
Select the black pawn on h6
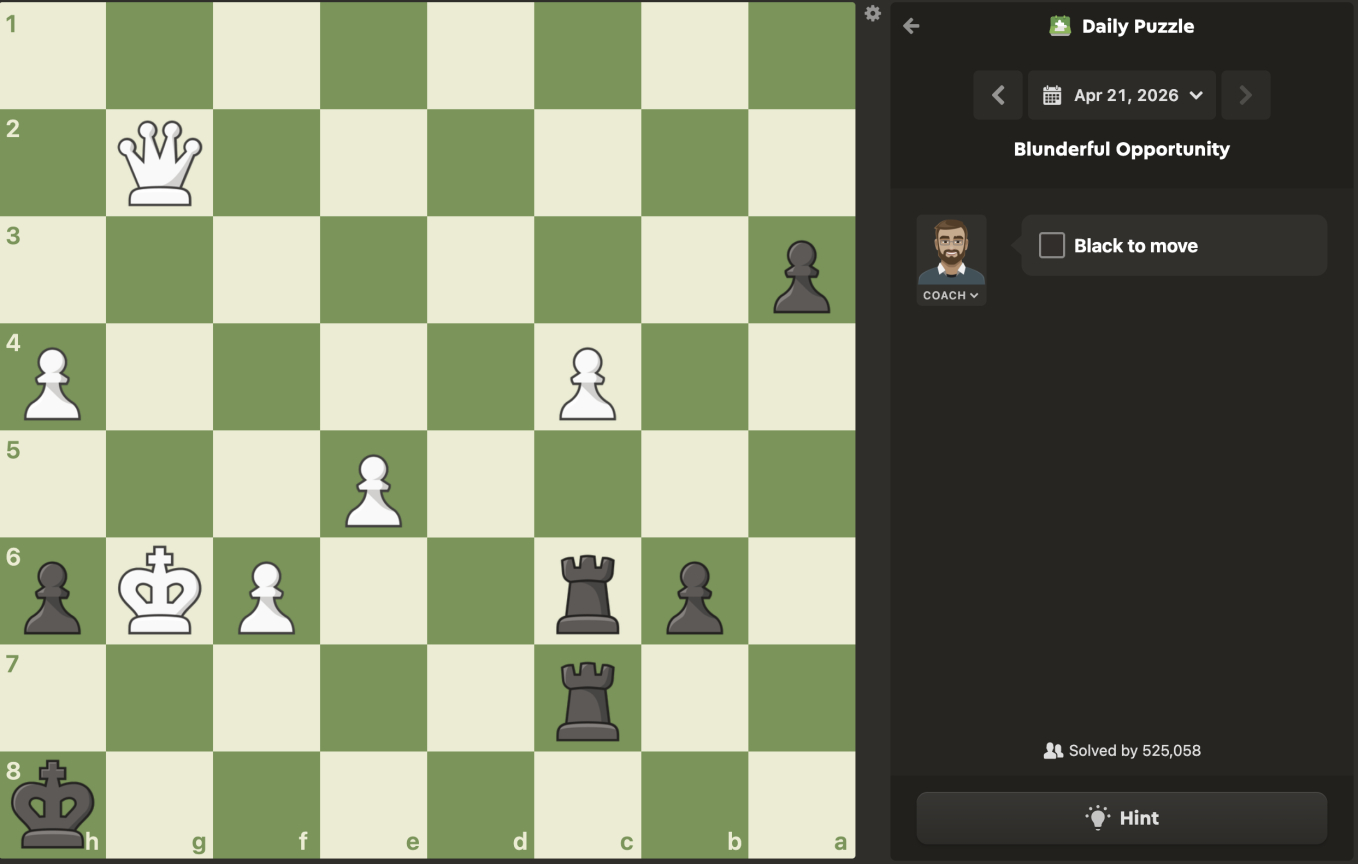tap(52, 598)
